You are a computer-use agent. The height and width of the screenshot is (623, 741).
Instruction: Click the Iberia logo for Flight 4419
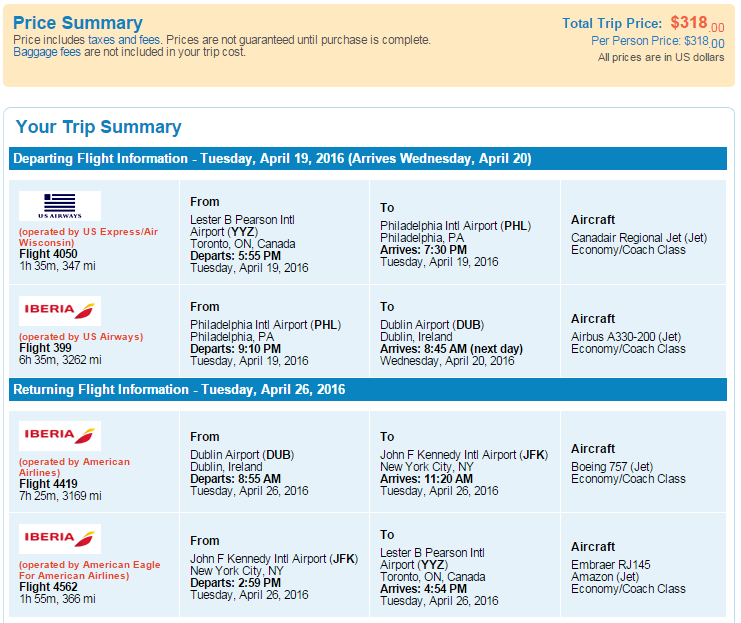[60, 435]
